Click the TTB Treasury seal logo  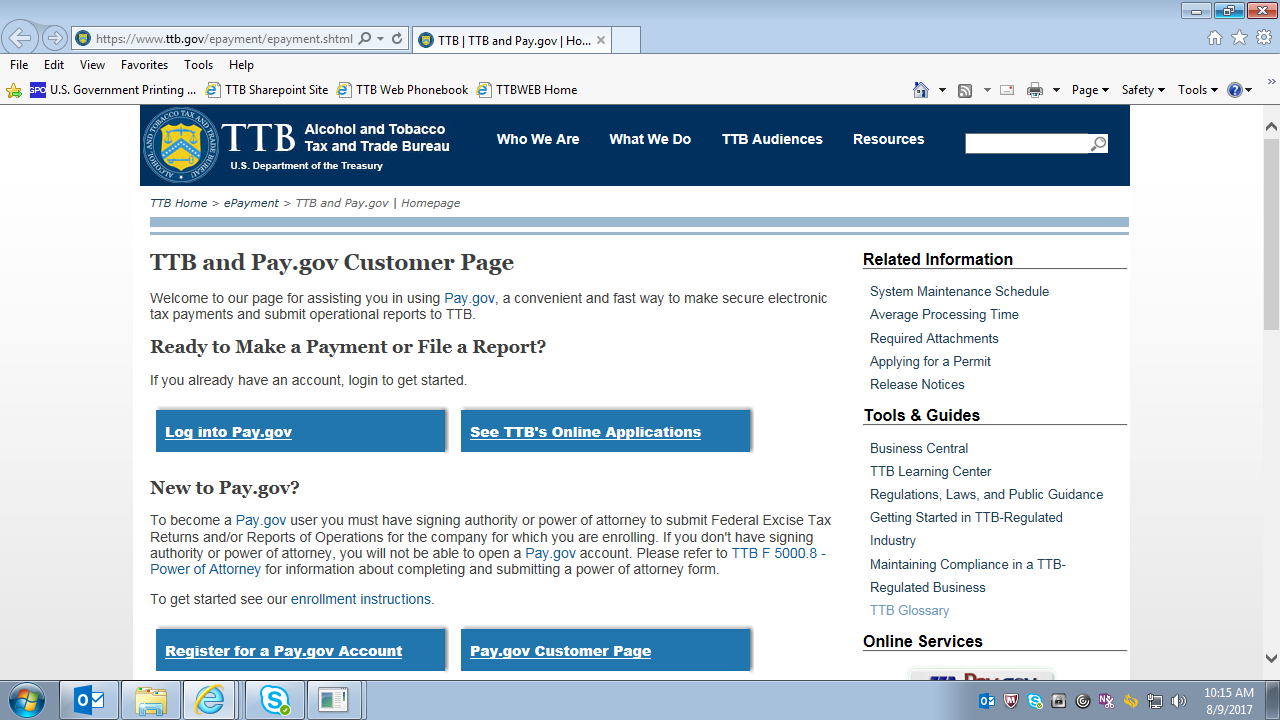pos(180,145)
